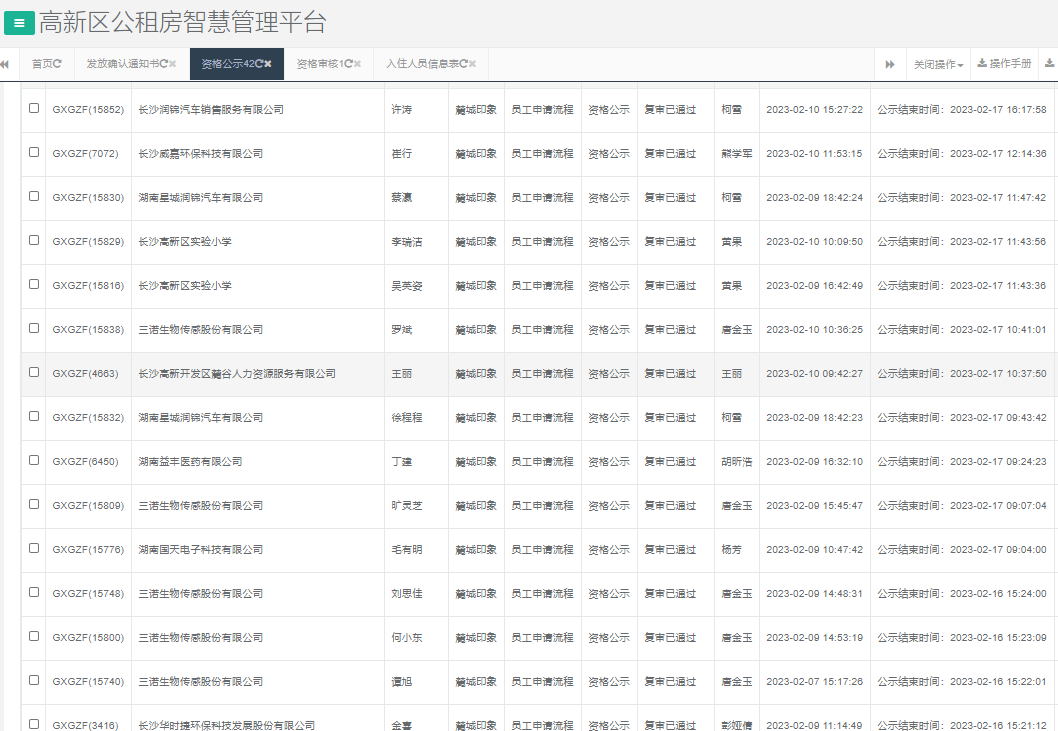Image resolution: width=1058 pixels, height=731 pixels.
Task: Refresh the 发放确认通知书 tab via reload icon
Action: (165, 63)
